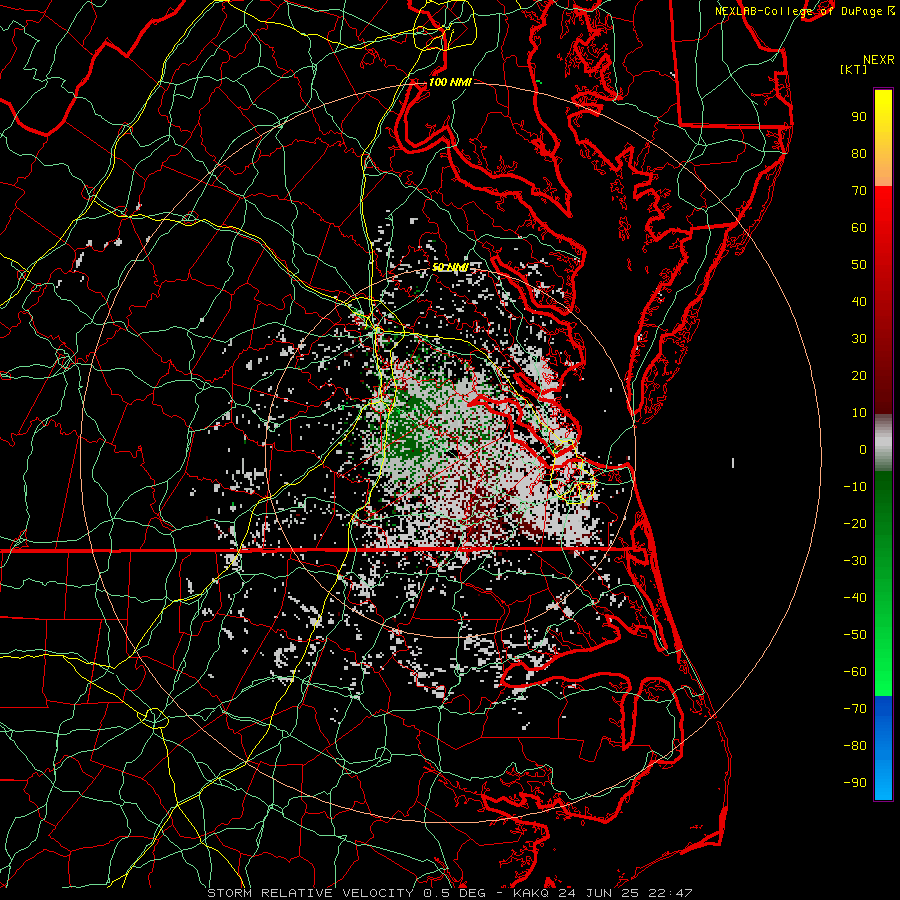Image resolution: width=900 pixels, height=900 pixels.
Task: Click the -70 scale value
Action: 855,708
